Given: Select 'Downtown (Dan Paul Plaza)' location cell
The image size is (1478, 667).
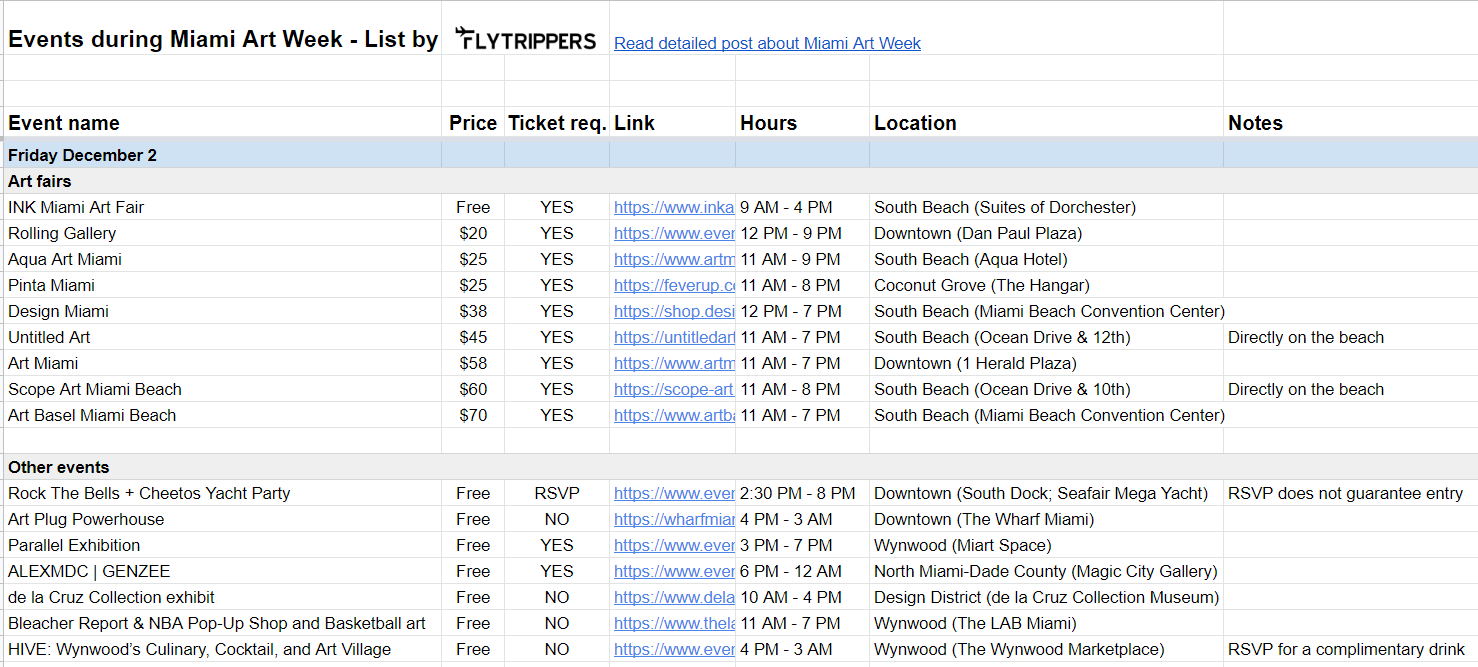Looking at the screenshot, I should [1046, 233].
